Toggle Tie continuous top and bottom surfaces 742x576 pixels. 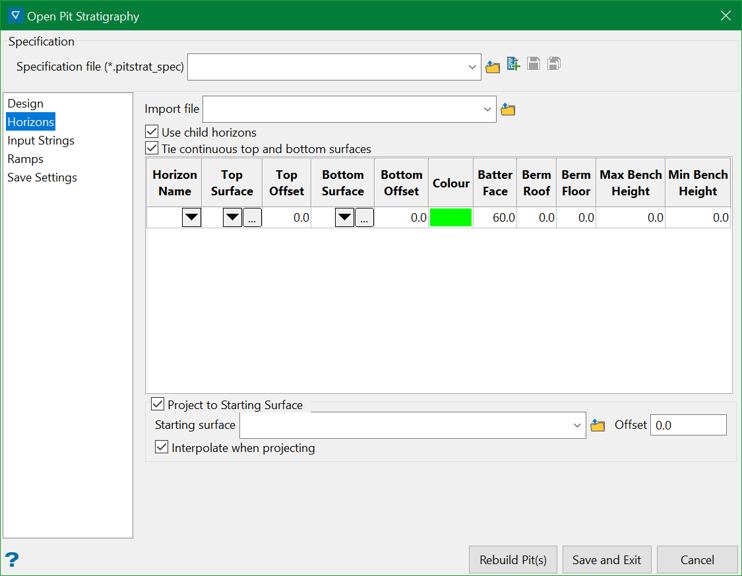click(152, 149)
